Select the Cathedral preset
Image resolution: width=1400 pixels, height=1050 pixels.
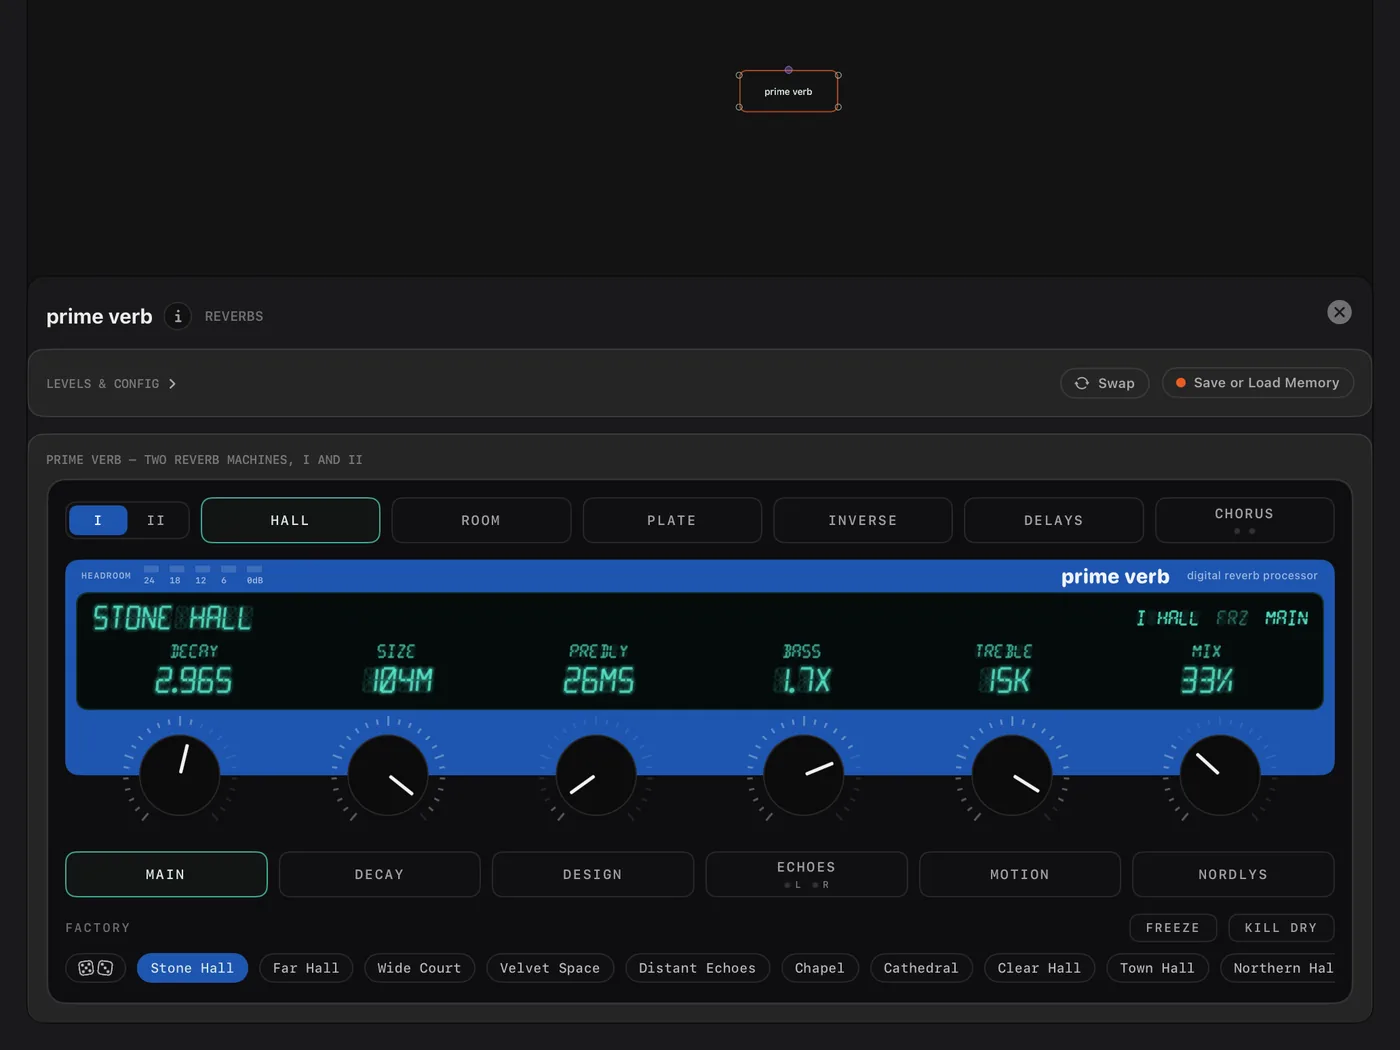click(x=921, y=968)
